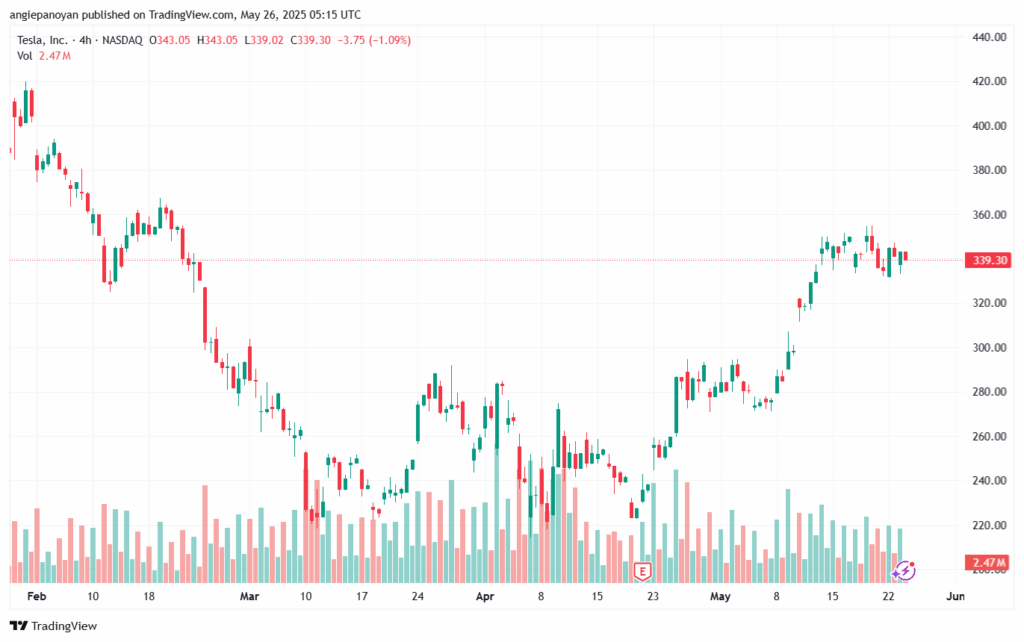Click the 400.00 price axis label
Screen dimensions: 1024x642
pyautogui.click(x=989, y=126)
